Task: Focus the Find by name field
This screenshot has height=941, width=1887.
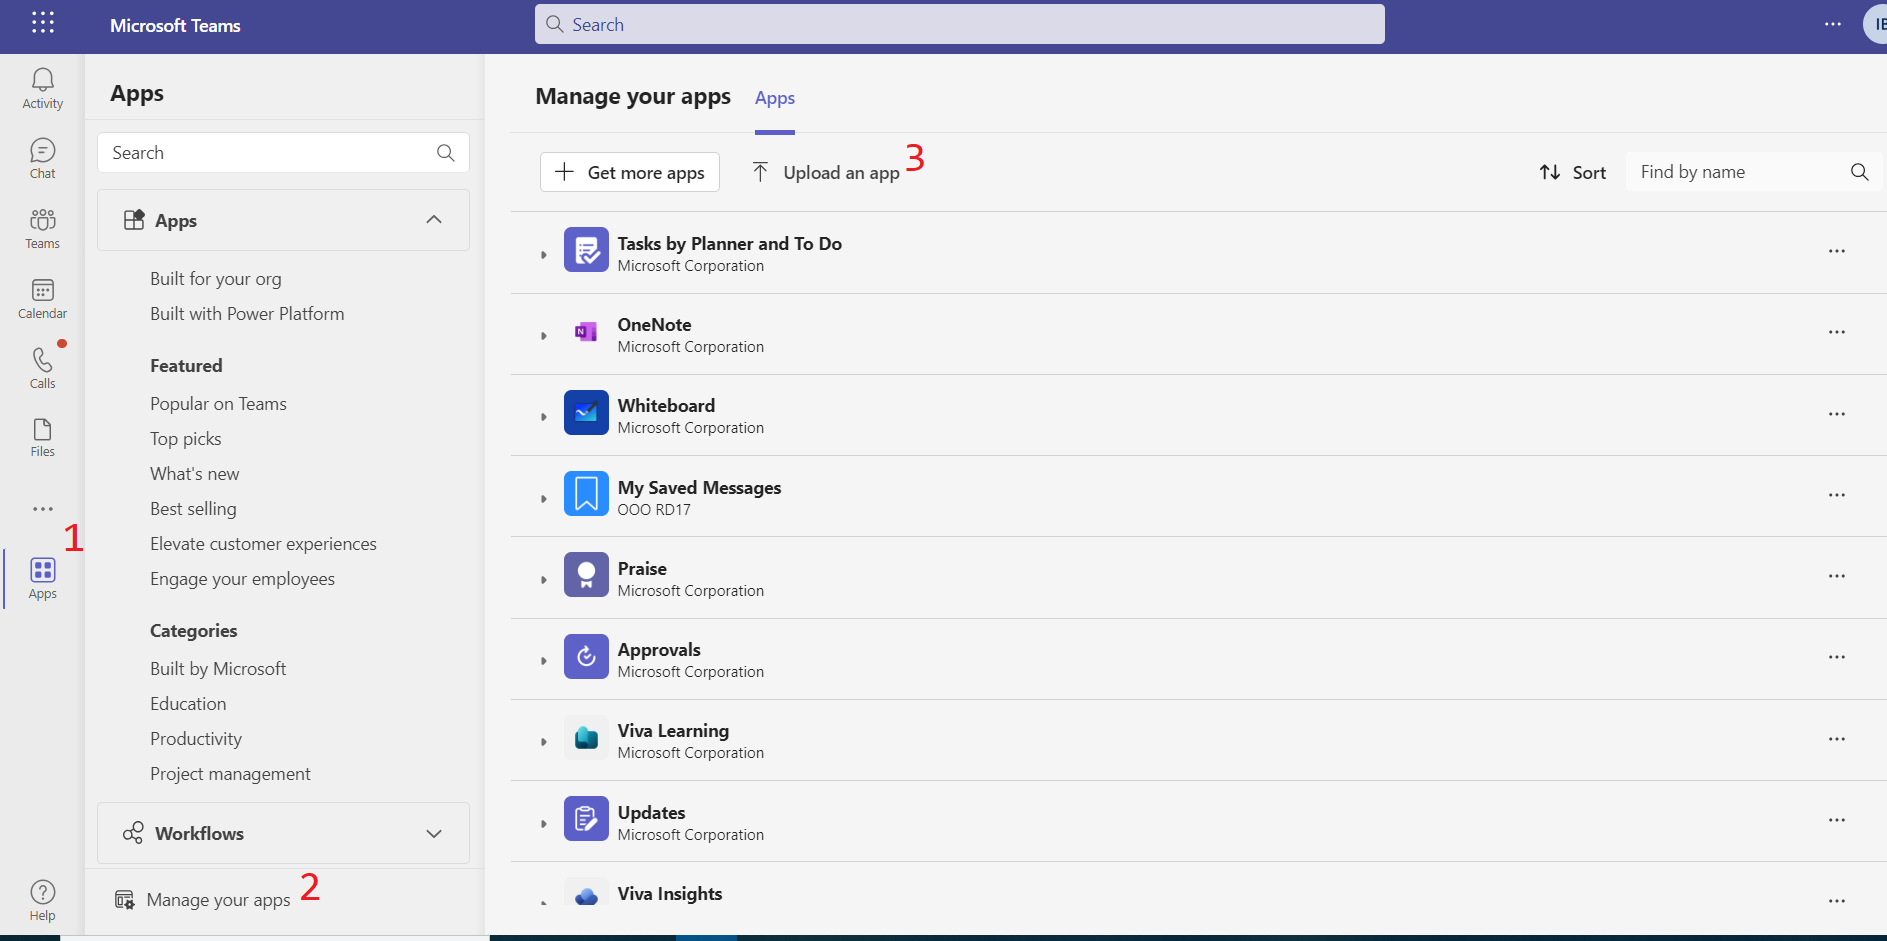Action: point(1754,172)
